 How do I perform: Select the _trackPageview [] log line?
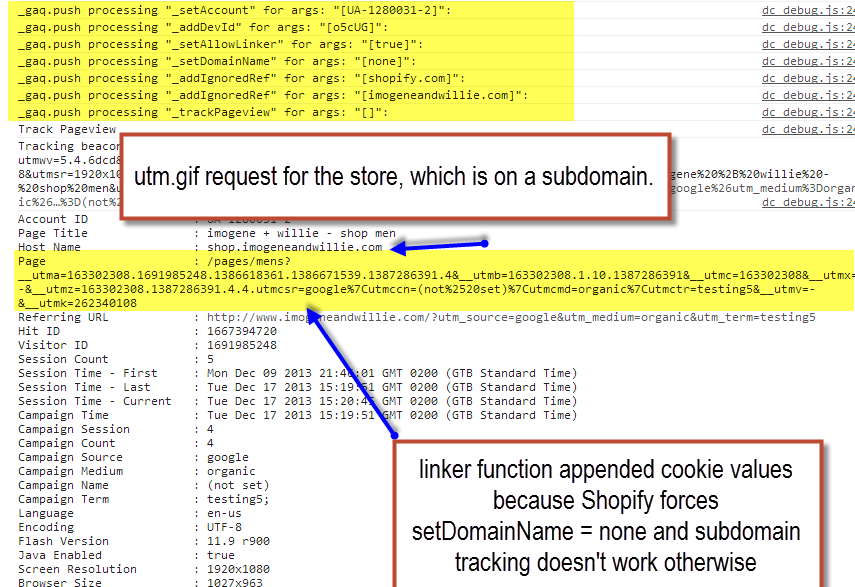[203, 112]
